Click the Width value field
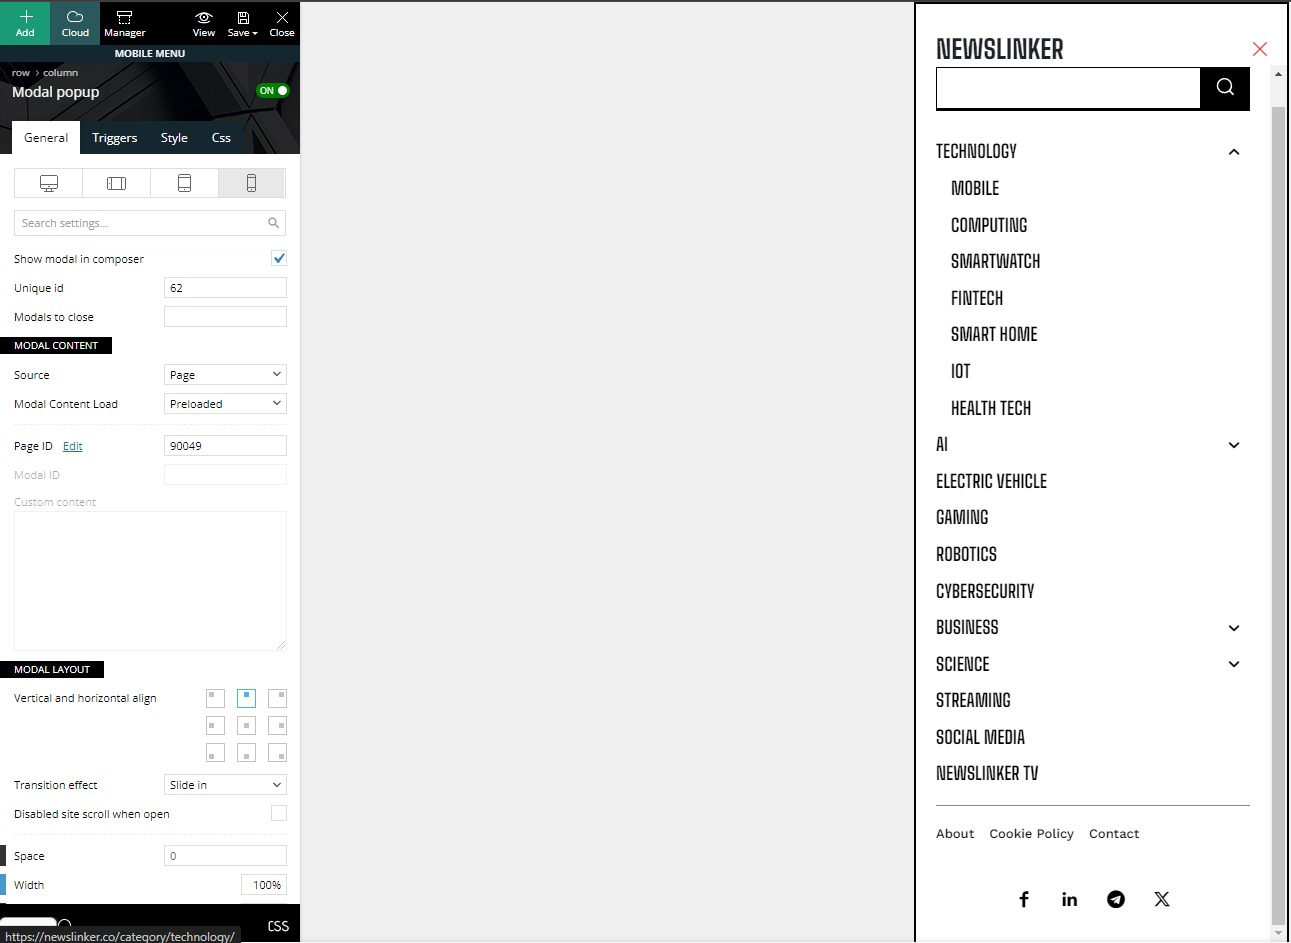1291x943 pixels. click(x=264, y=885)
